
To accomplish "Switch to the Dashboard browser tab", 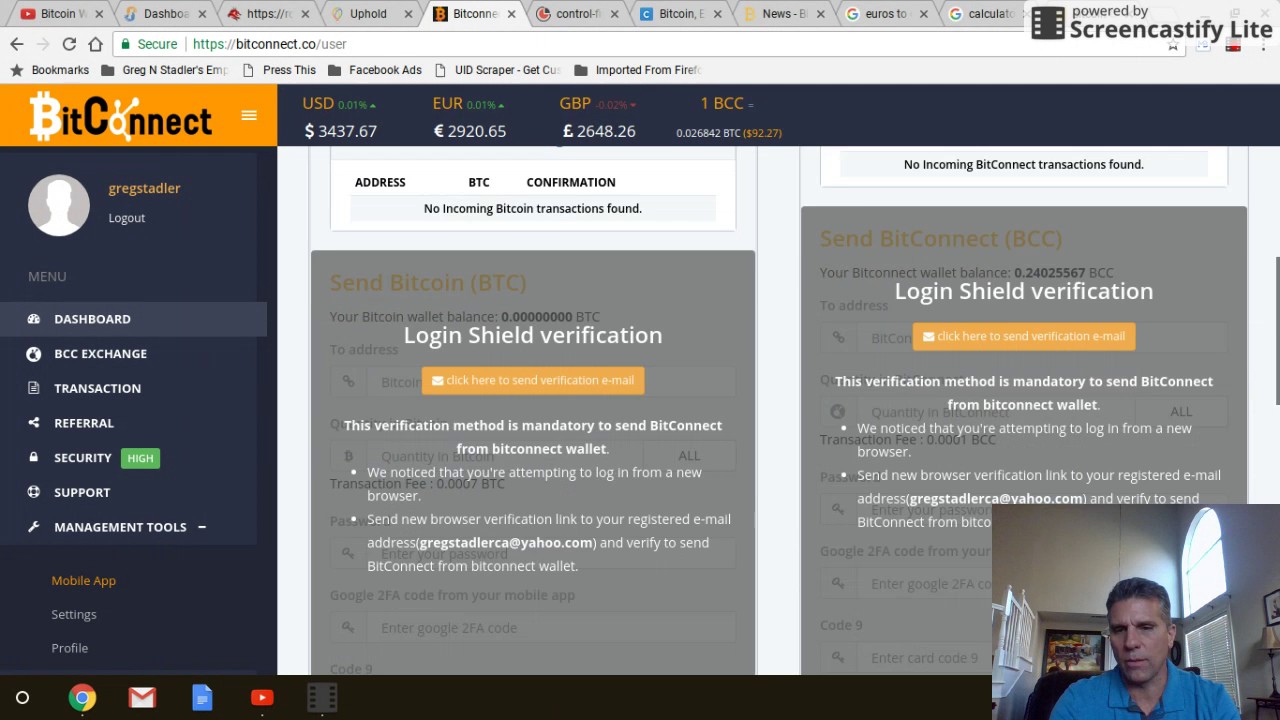I will click(165, 14).
